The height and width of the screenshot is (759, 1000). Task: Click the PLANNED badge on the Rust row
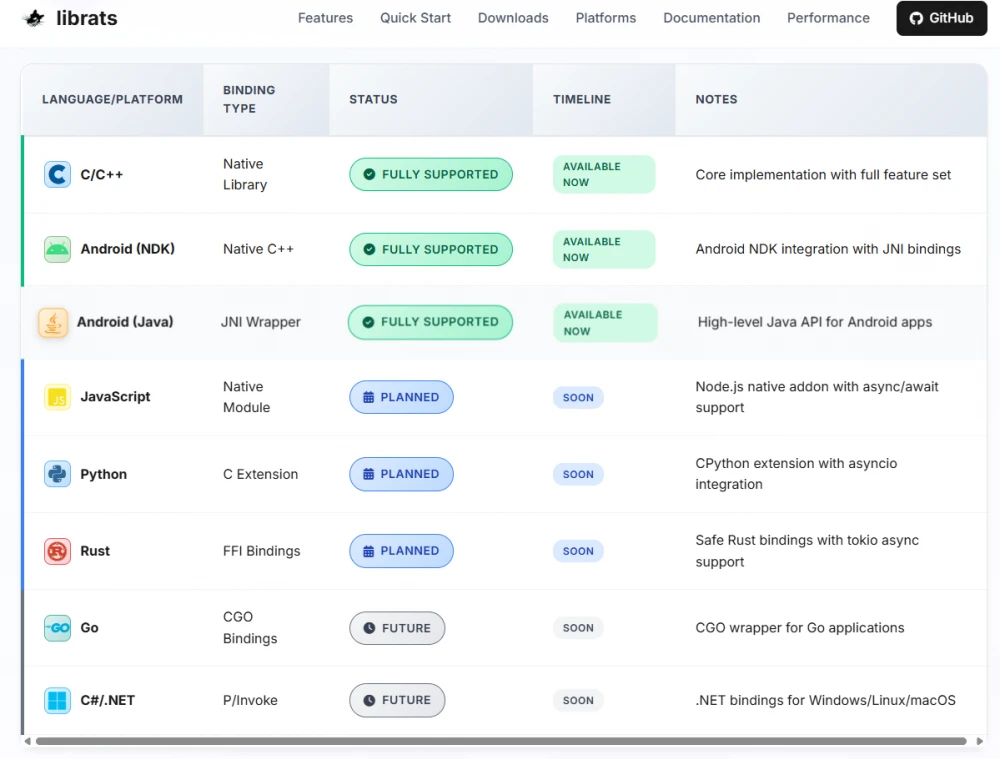(x=401, y=551)
